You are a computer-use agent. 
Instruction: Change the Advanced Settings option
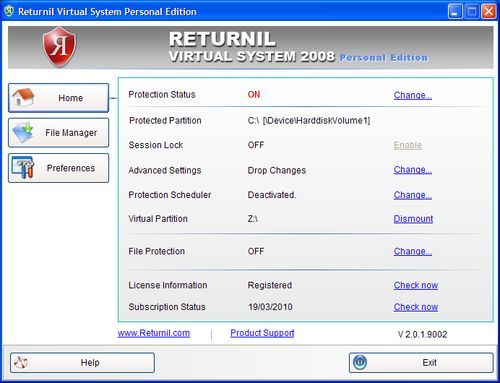413,170
